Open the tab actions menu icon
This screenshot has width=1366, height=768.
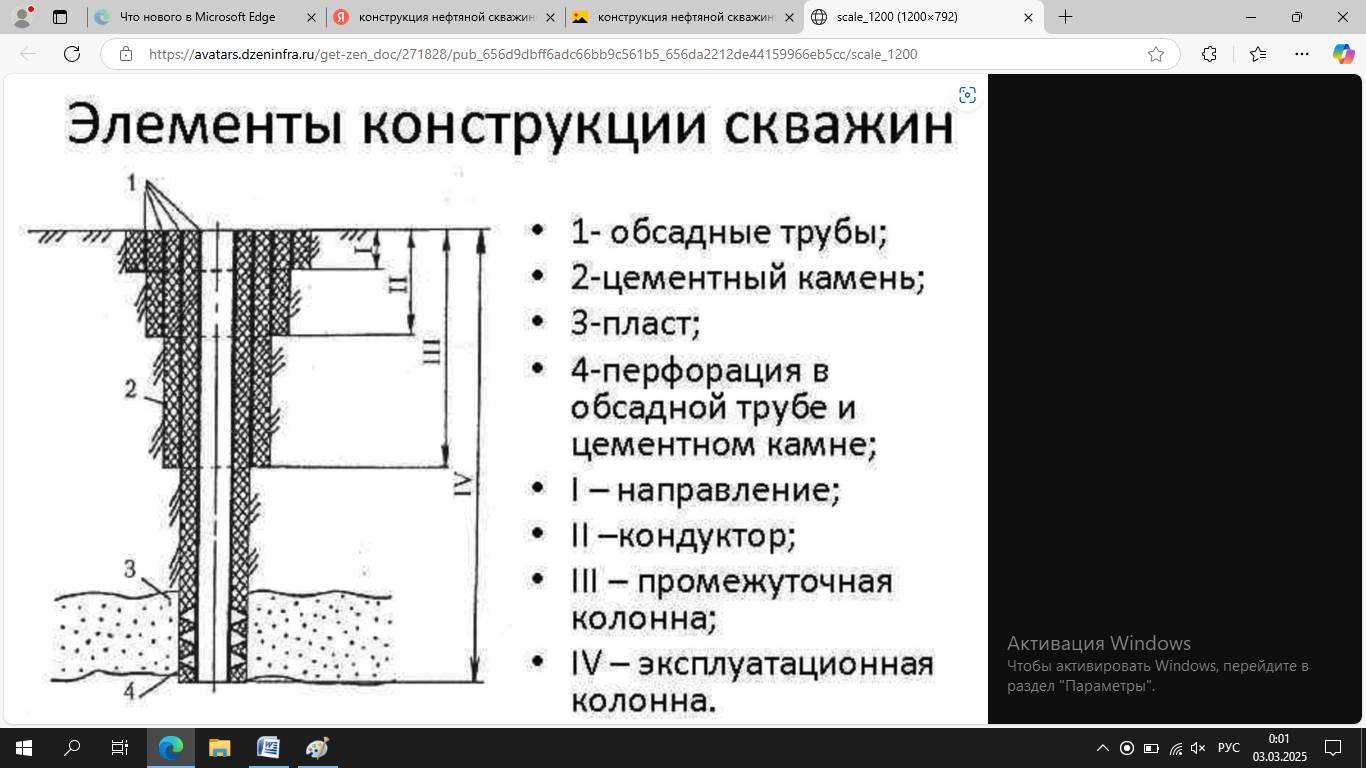(60, 17)
